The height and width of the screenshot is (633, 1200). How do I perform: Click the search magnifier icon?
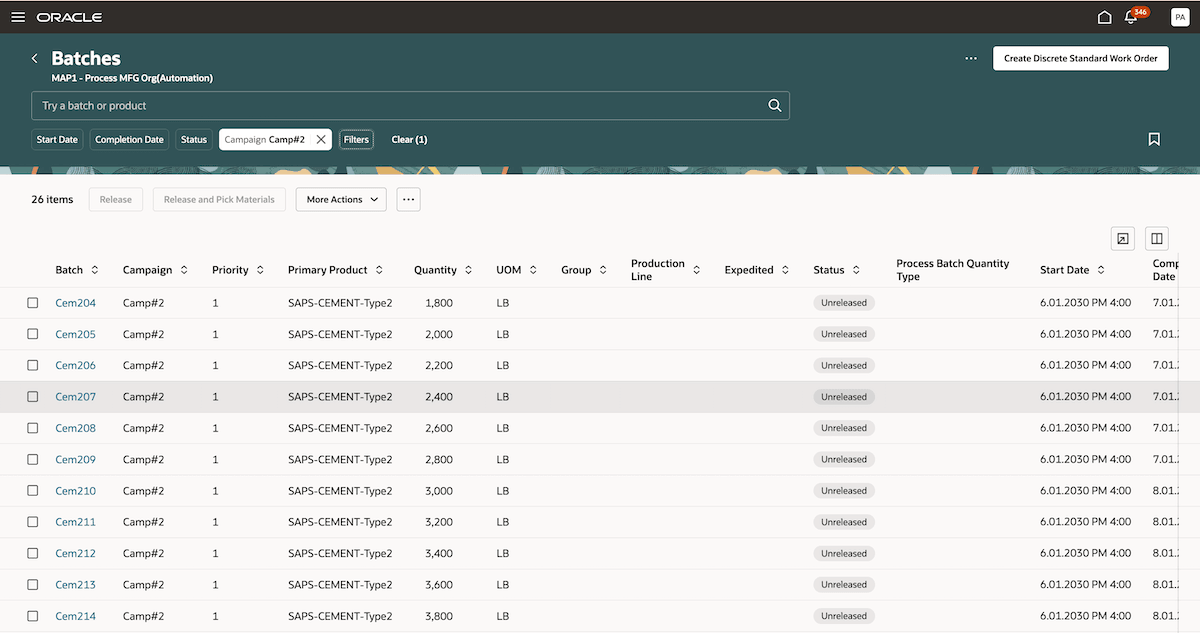click(774, 105)
